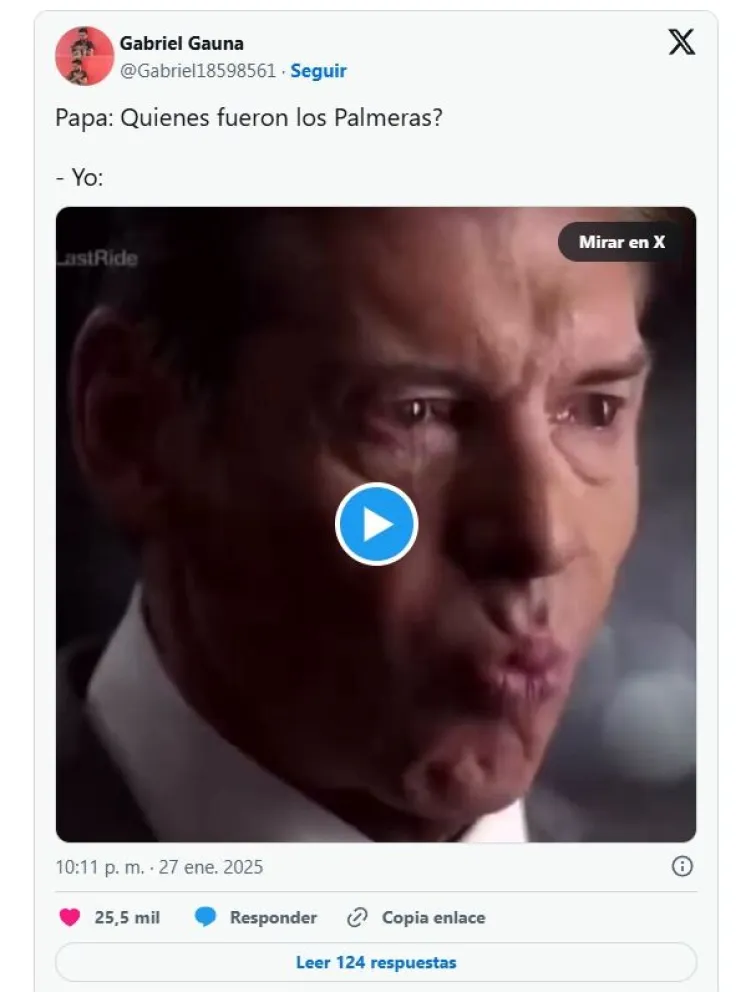
Task: Follow the account via Seguir
Action: [318, 71]
